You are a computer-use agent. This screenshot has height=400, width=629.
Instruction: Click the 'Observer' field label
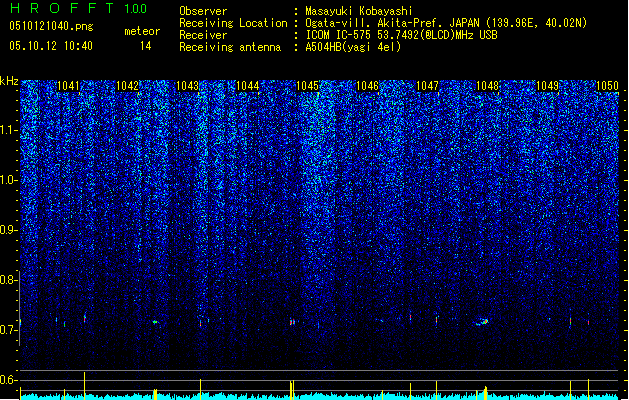click(203, 11)
